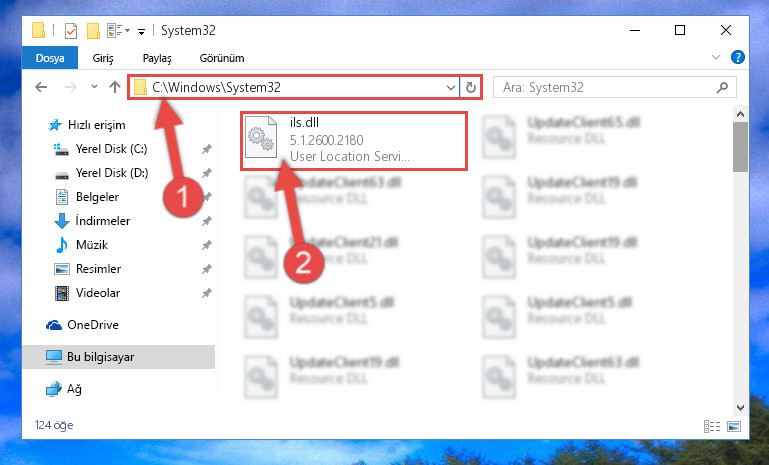Screen dimensions: 769x465
Task: Expand the address bar history dropdown
Action: tap(451, 88)
